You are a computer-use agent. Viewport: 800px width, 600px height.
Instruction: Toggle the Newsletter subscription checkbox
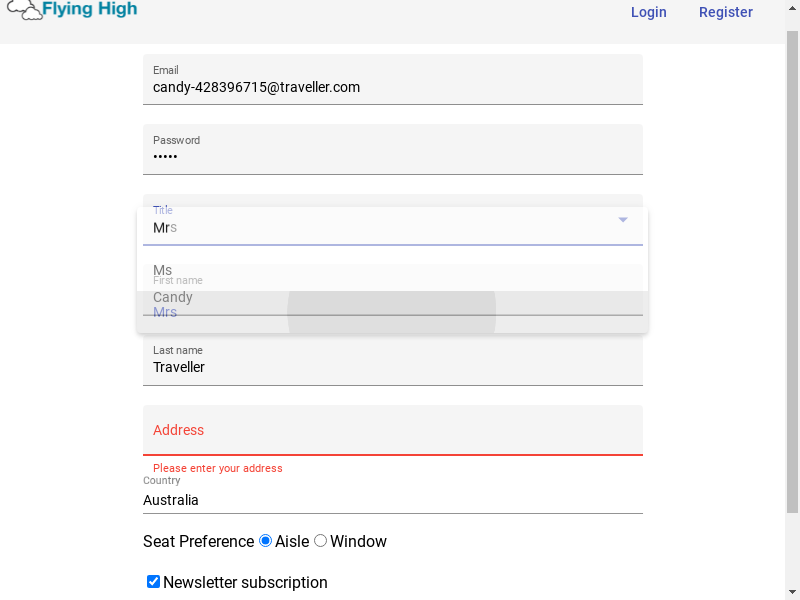pyautogui.click(x=153, y=582)
